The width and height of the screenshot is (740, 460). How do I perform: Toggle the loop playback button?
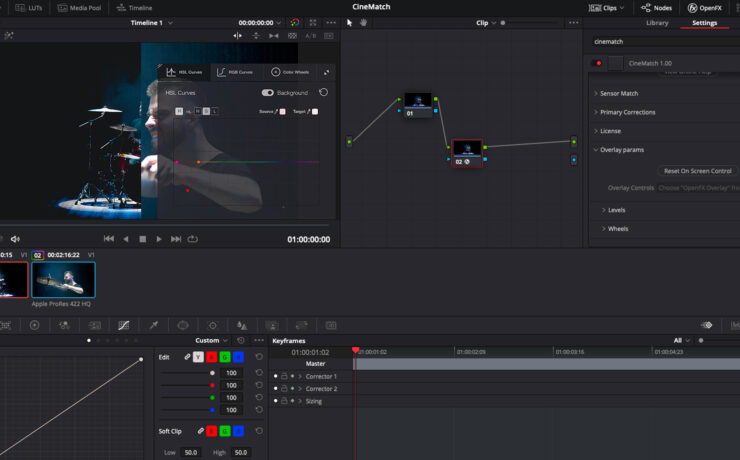[193, 239]
